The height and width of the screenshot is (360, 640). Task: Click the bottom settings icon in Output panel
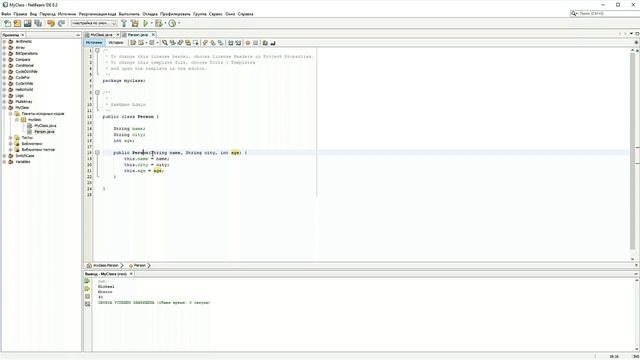pos(87,304)
